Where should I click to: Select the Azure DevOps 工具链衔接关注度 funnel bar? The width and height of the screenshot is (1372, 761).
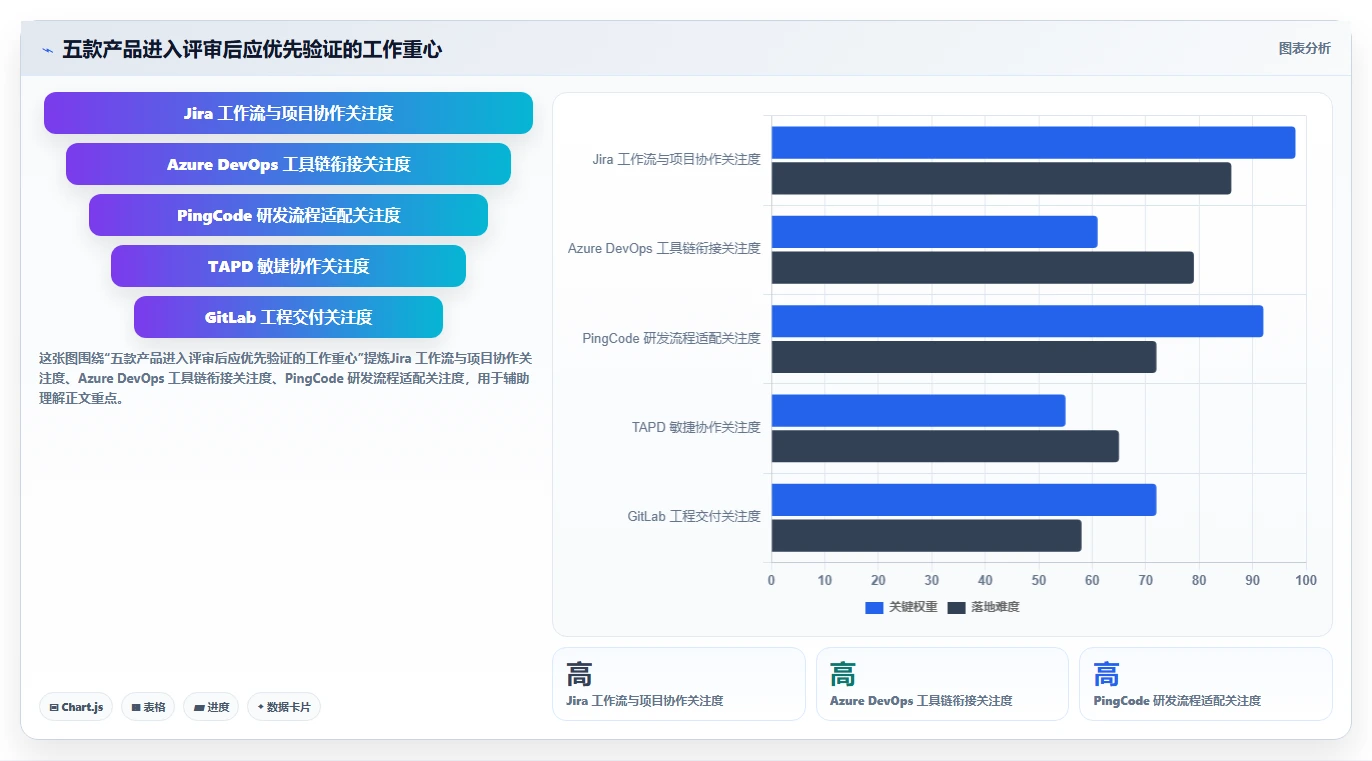[x=288, y=164]
